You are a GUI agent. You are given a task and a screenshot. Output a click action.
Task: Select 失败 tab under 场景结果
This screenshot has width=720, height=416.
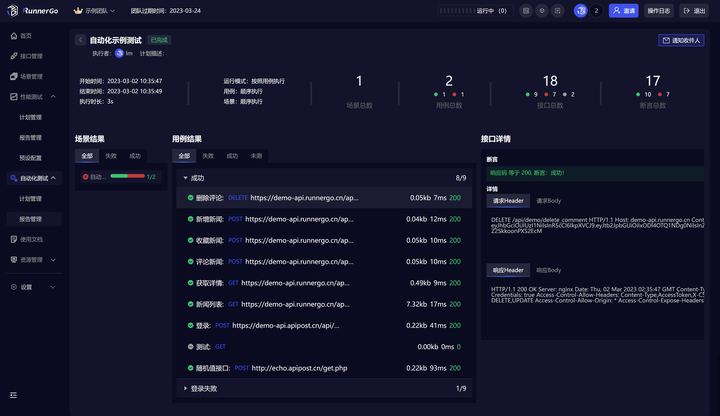click(x=111, y=156)
